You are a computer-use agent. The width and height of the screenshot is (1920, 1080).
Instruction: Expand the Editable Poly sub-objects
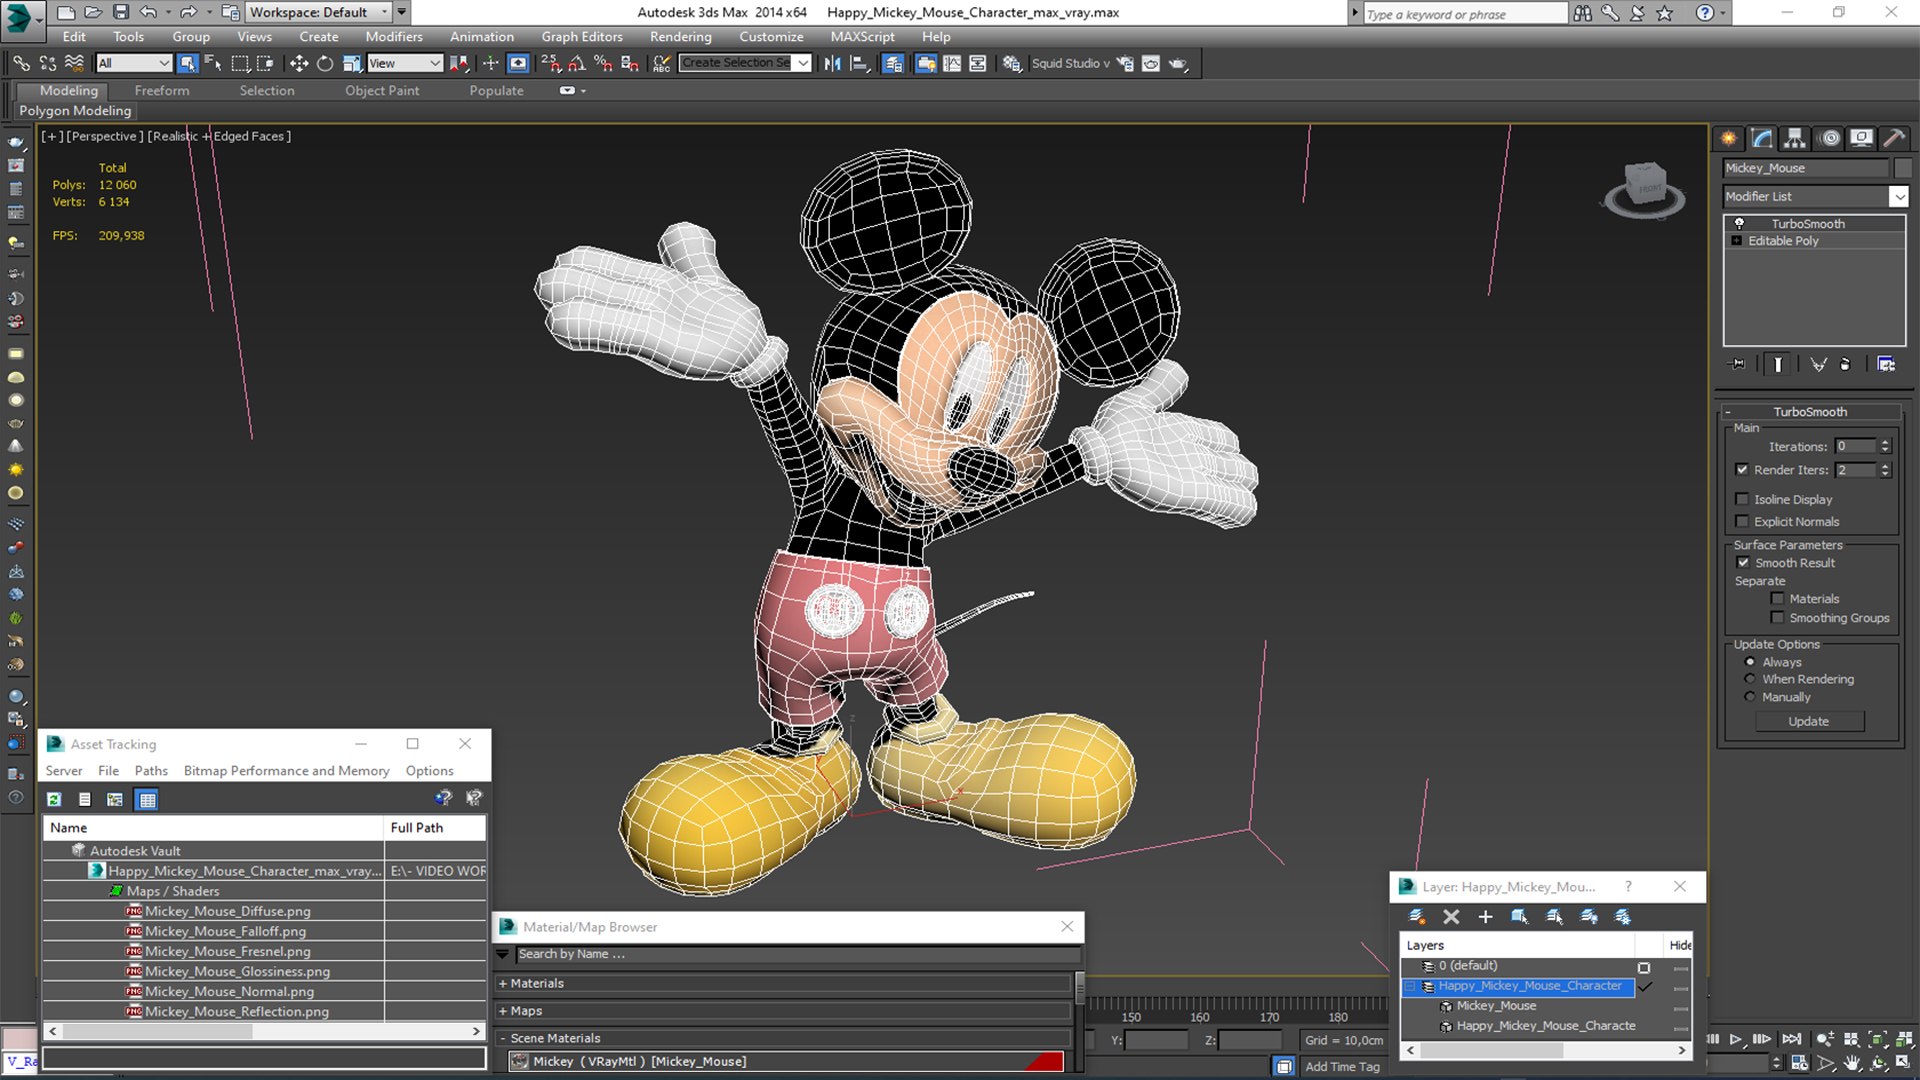(1736, 241)
